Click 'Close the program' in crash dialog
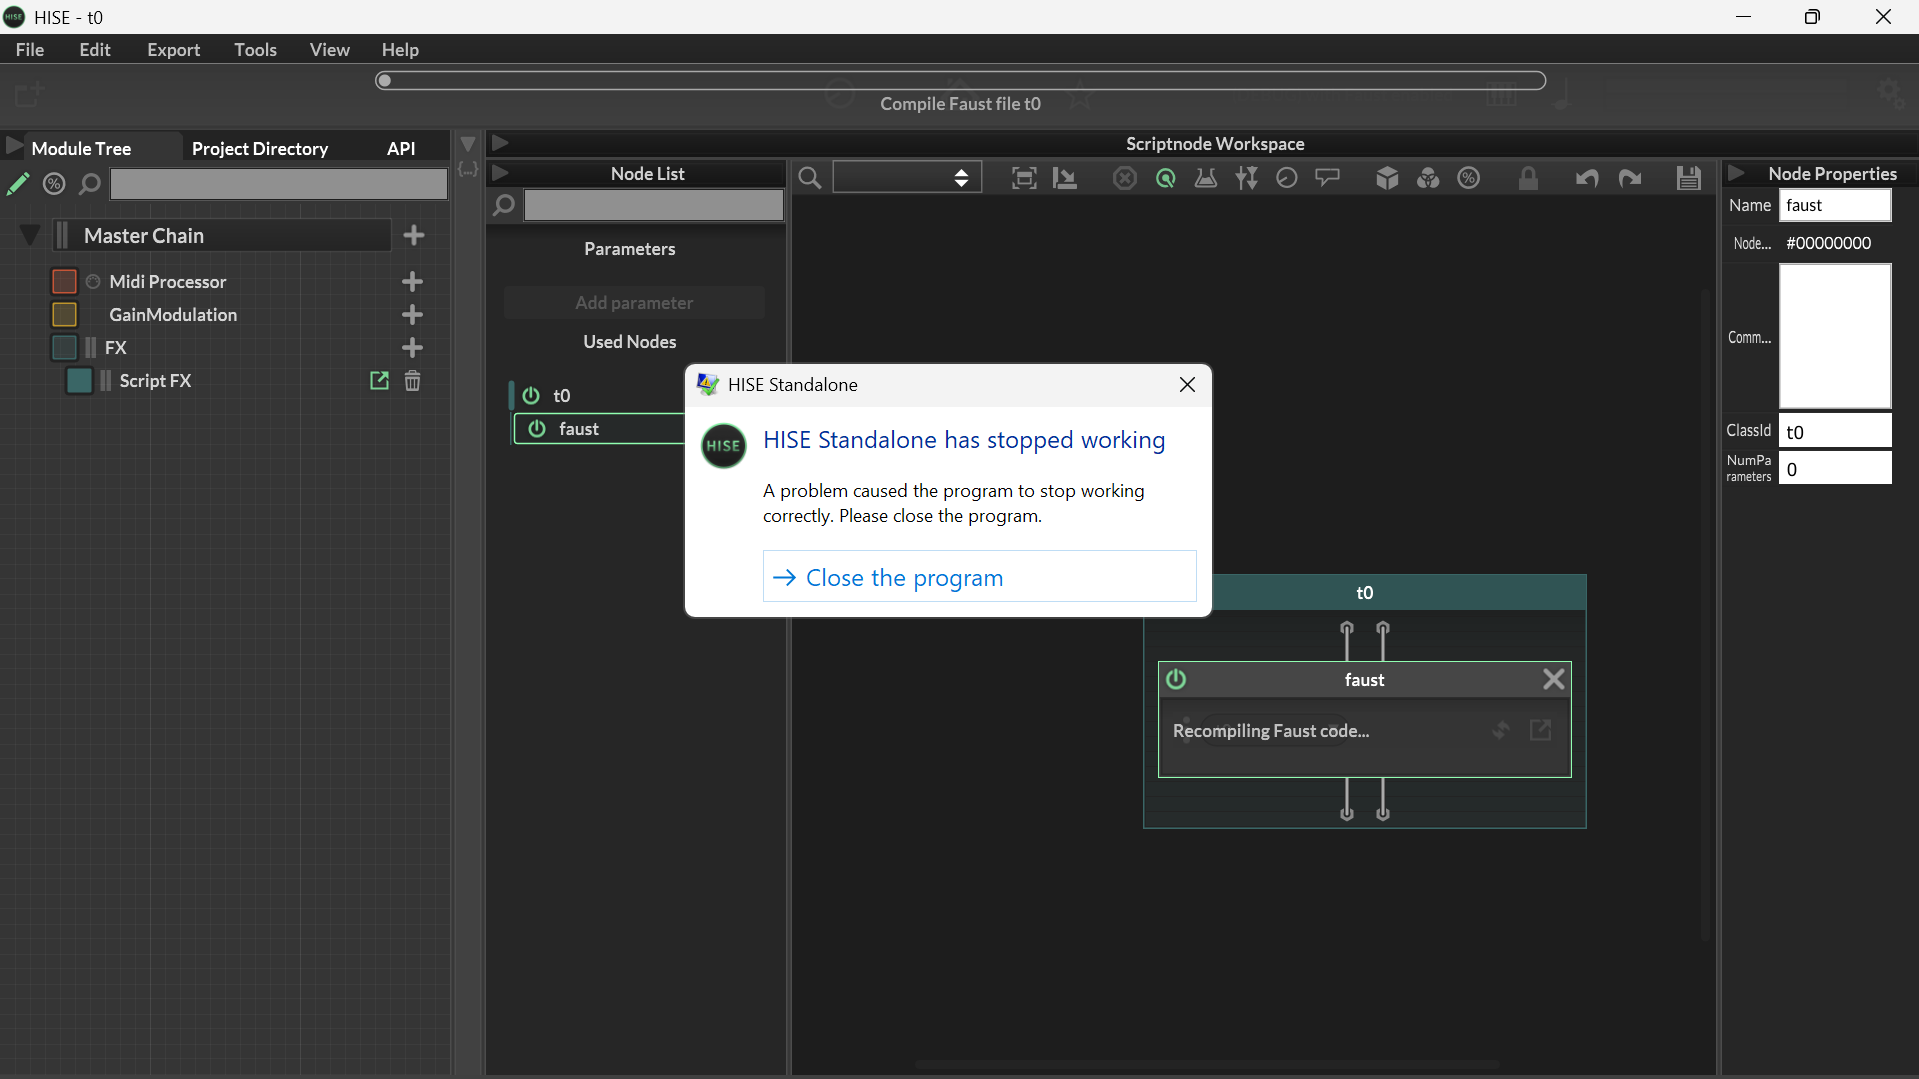 (979, 577)
